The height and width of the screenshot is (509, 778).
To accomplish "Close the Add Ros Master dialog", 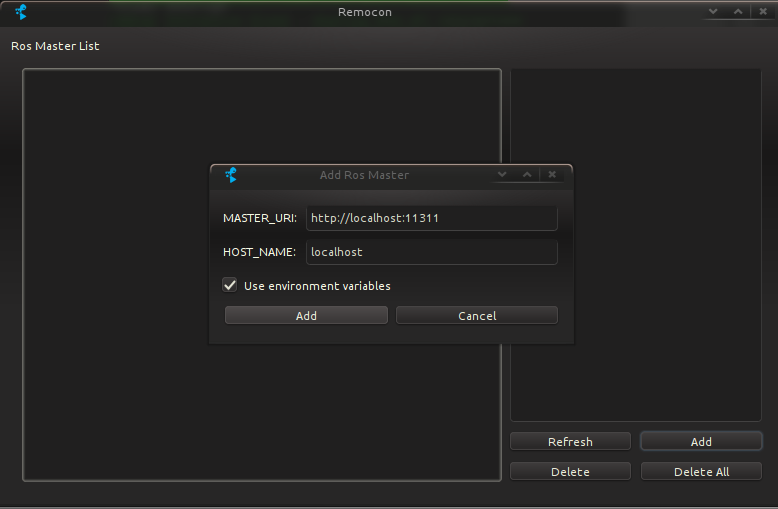I will tap(552, 175).
